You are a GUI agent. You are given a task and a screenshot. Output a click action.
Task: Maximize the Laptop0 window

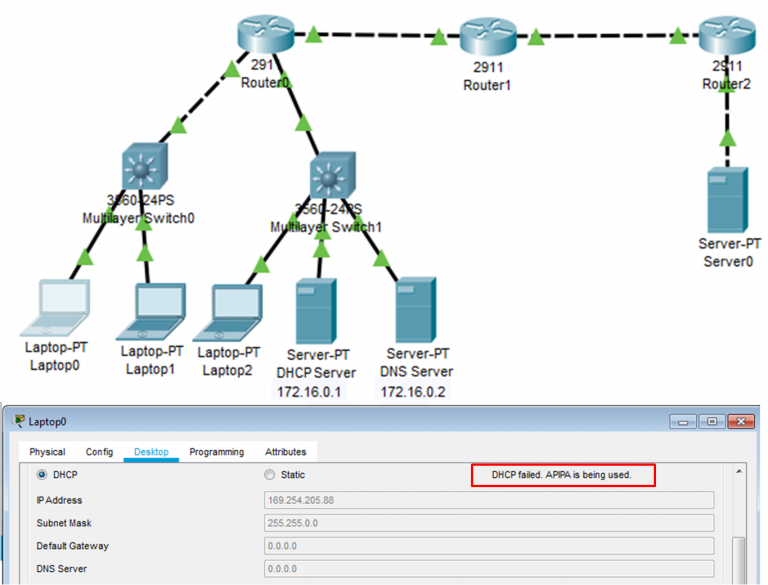(712, 421)
